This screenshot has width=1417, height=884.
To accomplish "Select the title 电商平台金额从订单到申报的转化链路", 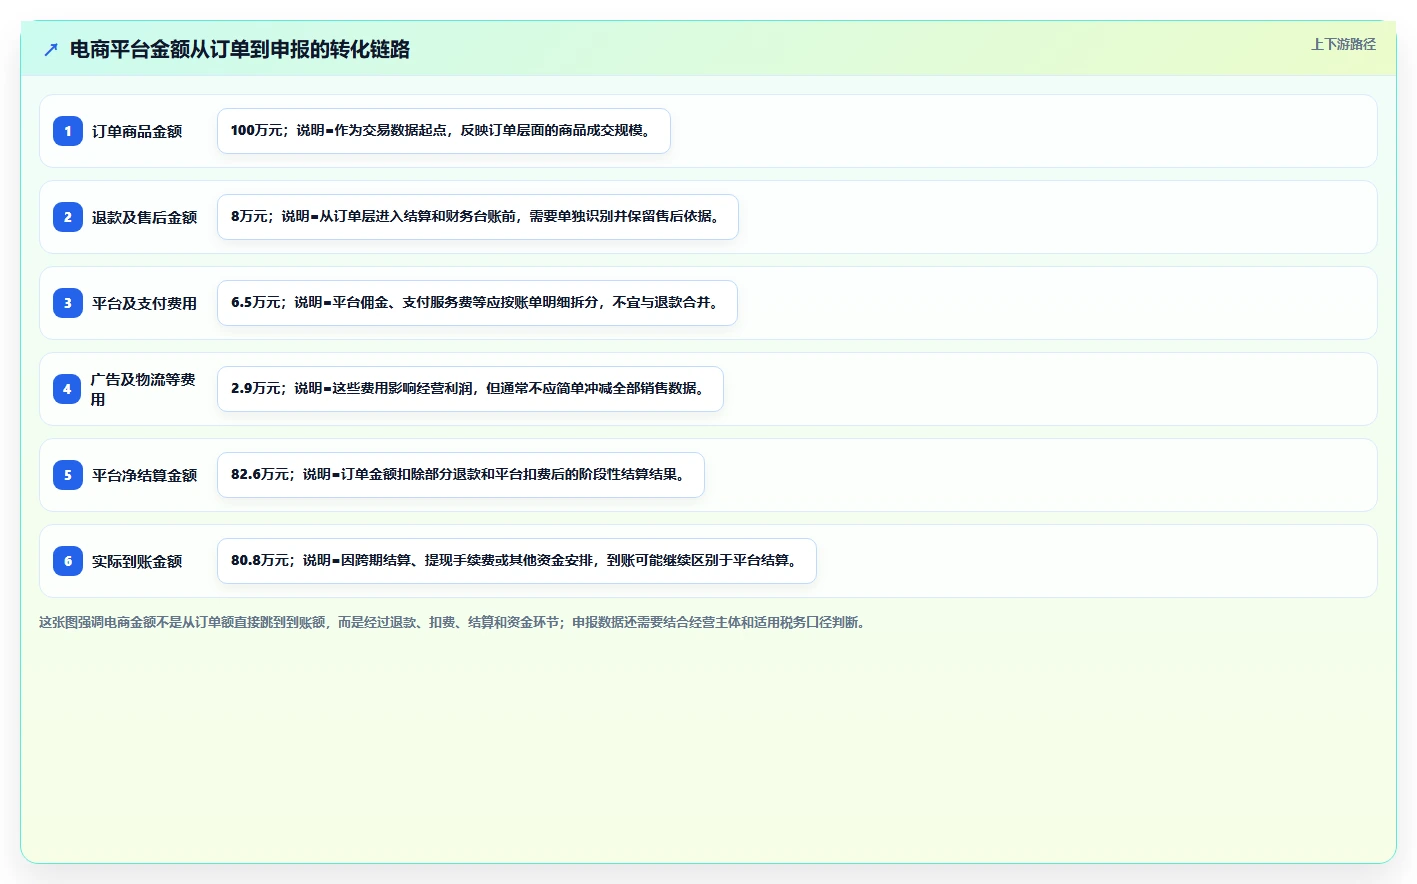I will [240, 49].
